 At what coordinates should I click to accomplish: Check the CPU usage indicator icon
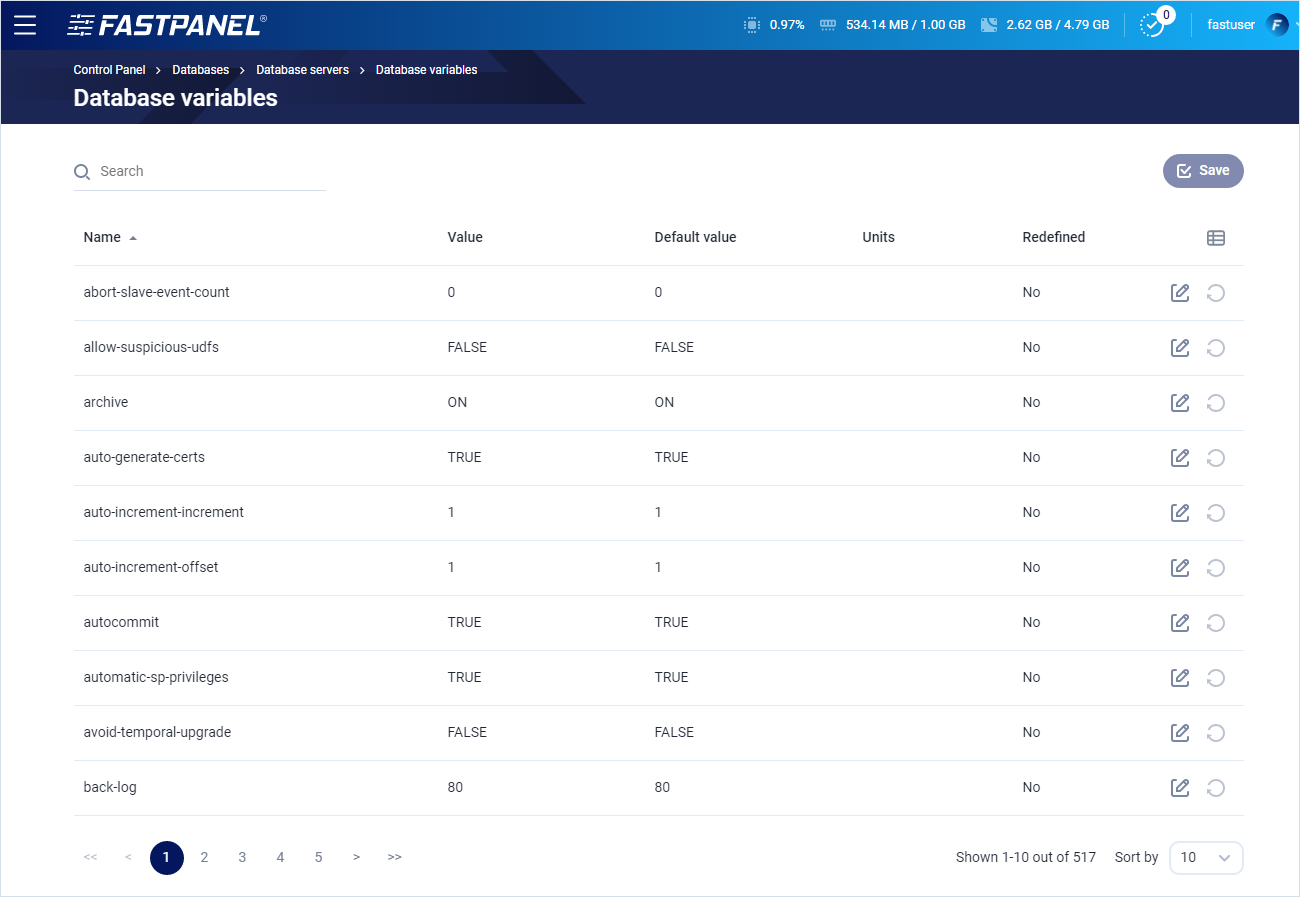coord(752,25)
